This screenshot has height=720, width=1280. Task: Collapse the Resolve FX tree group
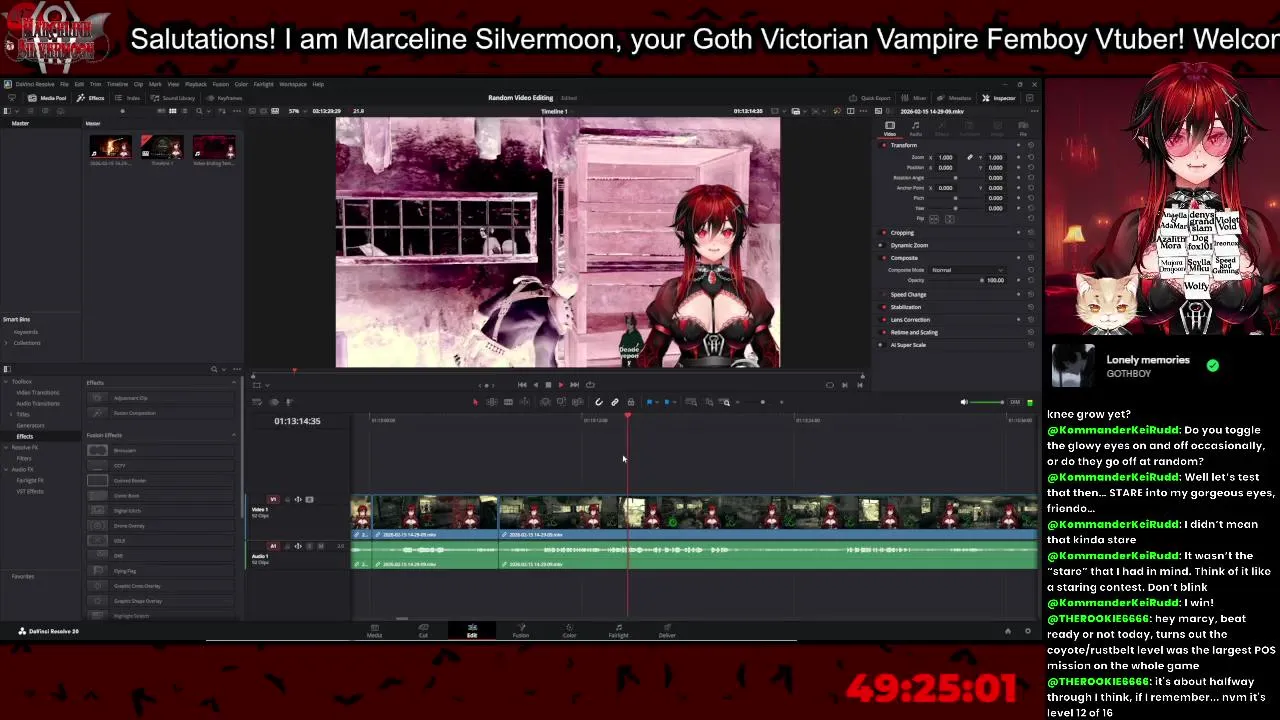pos(6,447)
